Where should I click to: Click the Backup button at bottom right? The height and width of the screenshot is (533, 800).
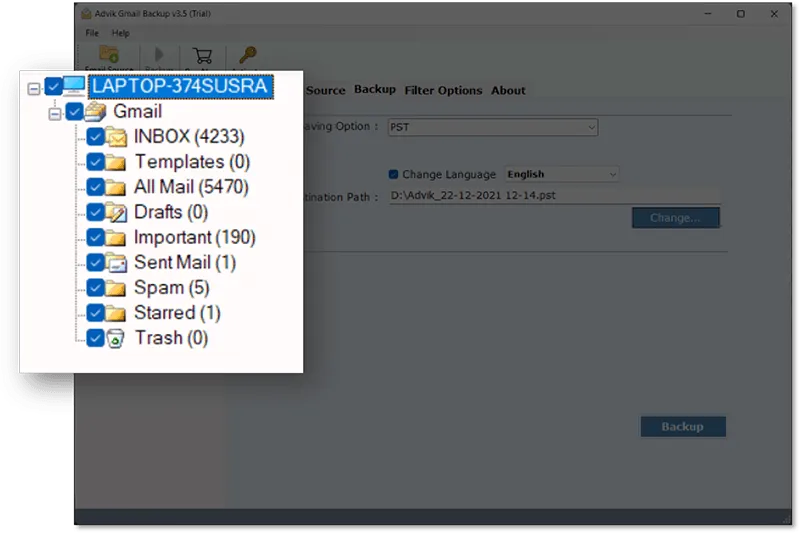683,426
